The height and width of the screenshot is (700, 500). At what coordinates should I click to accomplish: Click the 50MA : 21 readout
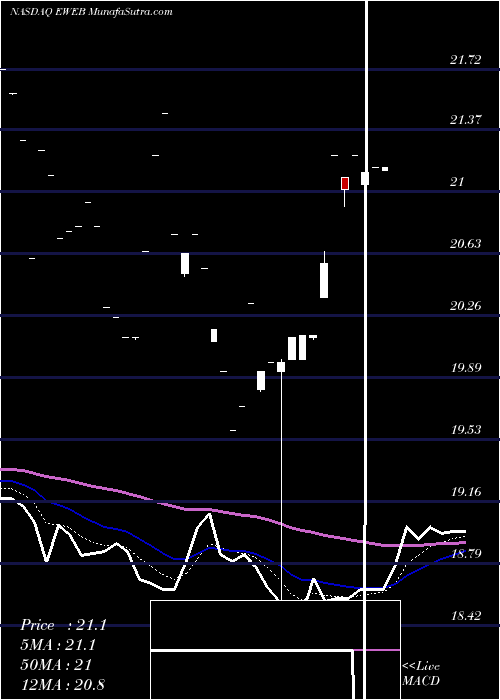(x=56, y=665)
